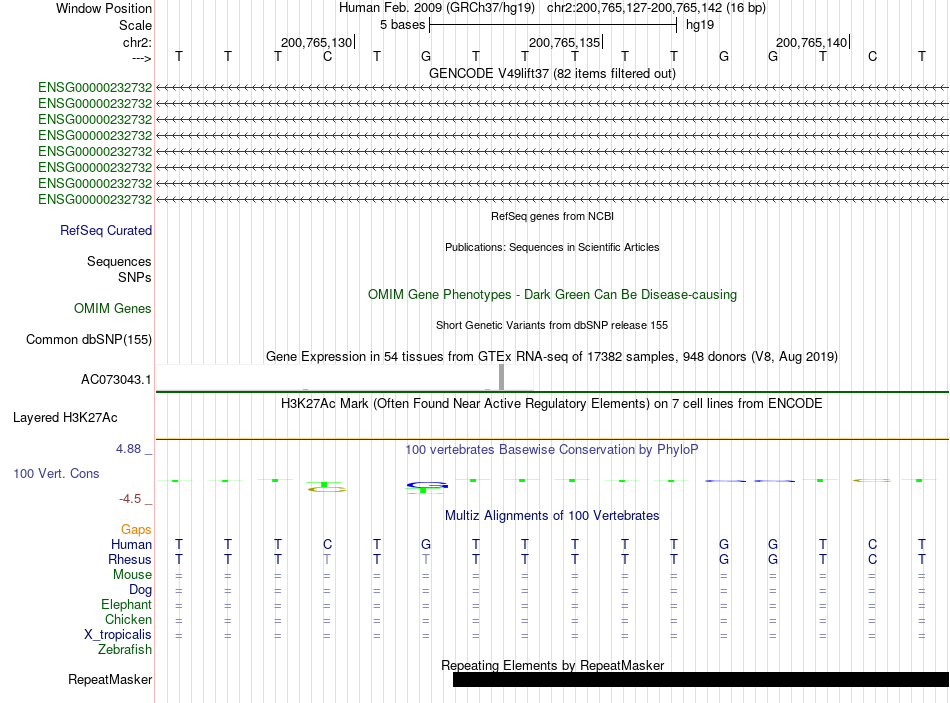Screen dimensions: 950x703
Task: Click the orange Gaps label
Action: 136,530
